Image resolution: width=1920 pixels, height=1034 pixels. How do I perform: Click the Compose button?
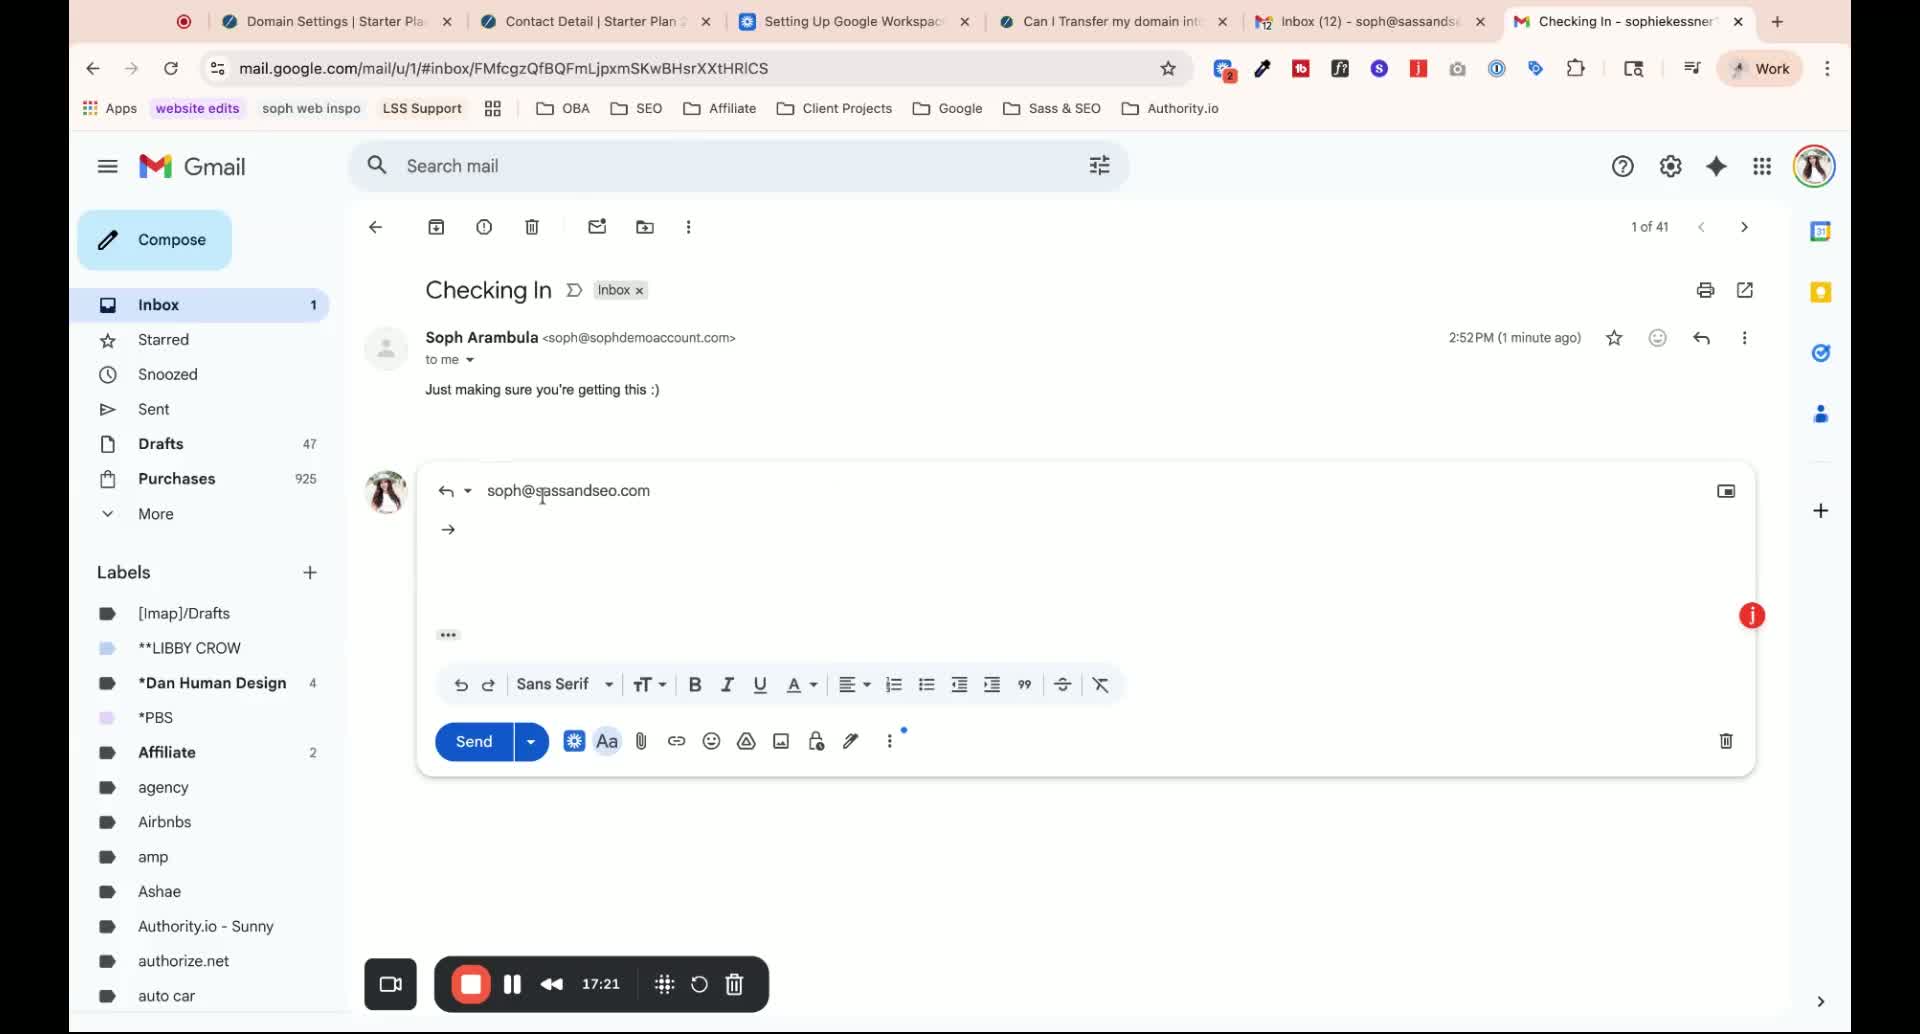155,240
